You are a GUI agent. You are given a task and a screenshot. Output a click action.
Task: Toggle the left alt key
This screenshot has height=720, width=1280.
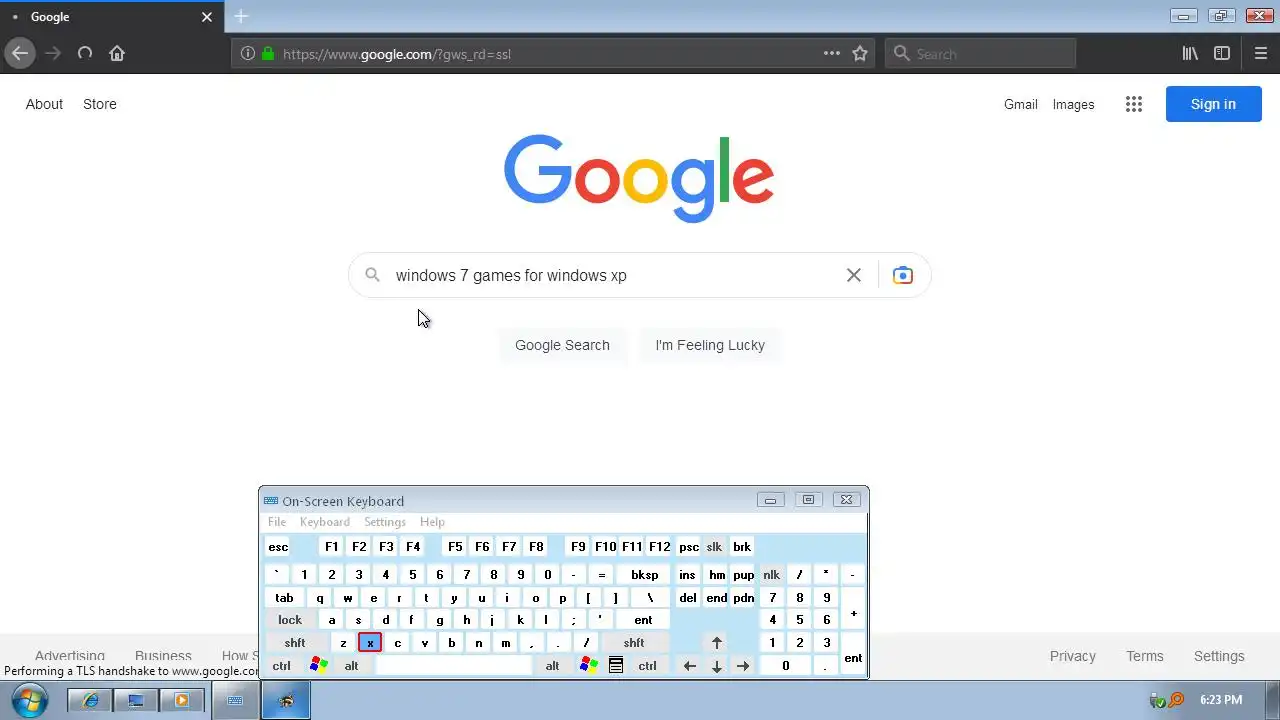[351, 666]
